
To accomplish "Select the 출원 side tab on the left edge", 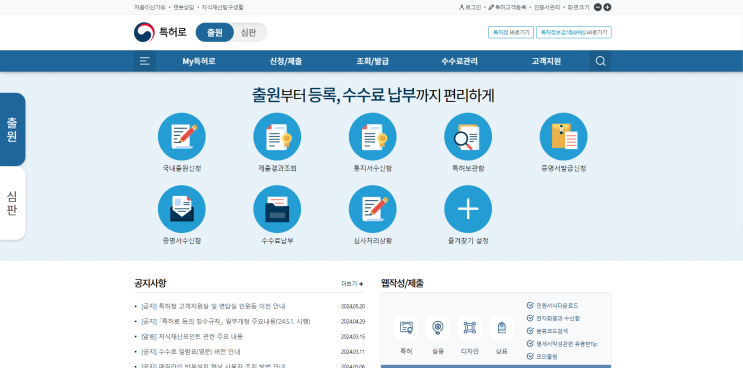I will (x=12, y=129).
